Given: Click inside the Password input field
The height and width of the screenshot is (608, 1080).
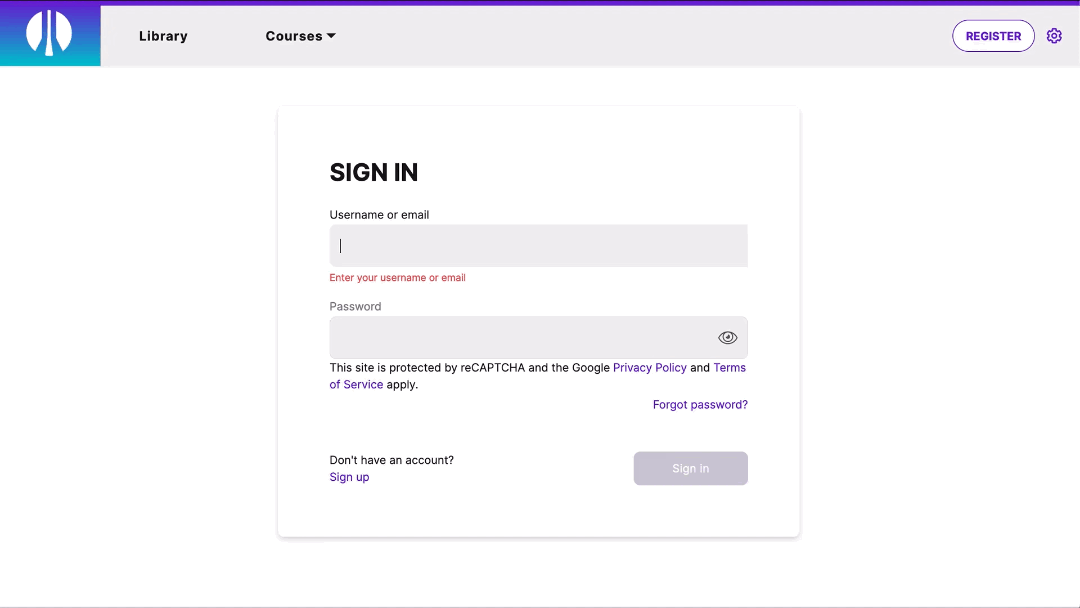Looking at the screenshot, I should (520, 337).
